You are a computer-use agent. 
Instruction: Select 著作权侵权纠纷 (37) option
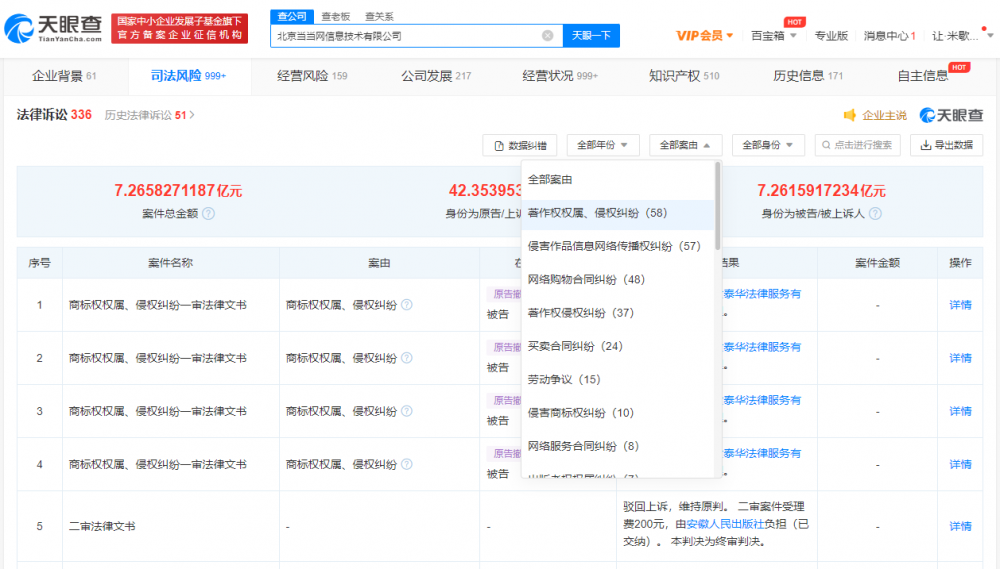tap(618, 313)
